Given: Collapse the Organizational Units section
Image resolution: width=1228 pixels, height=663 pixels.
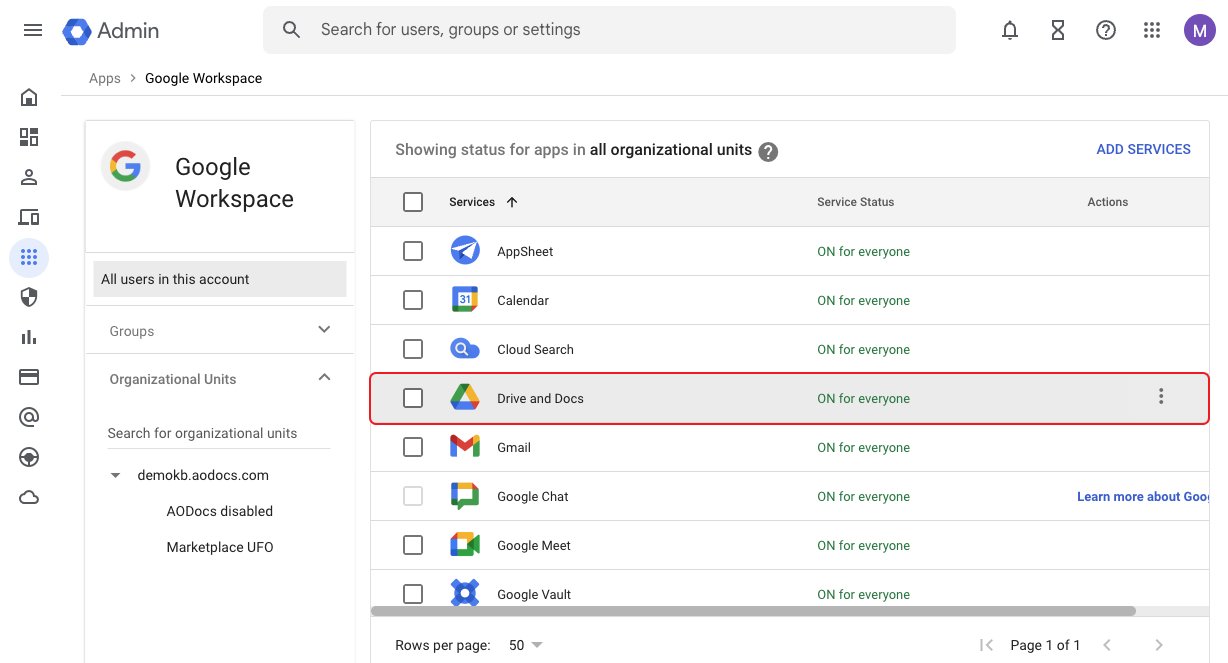Looking at the screenshot, I should tap(323, 378).
